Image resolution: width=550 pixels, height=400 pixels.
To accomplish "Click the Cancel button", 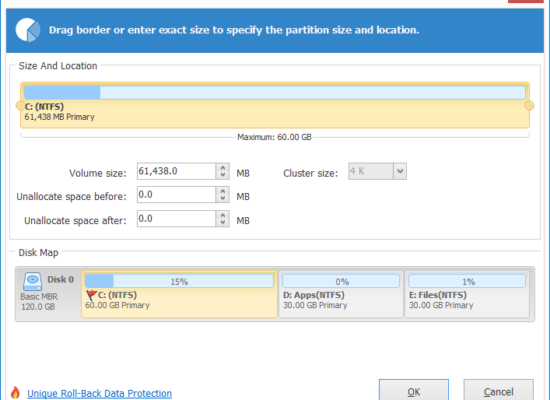I will click(498, 391).
